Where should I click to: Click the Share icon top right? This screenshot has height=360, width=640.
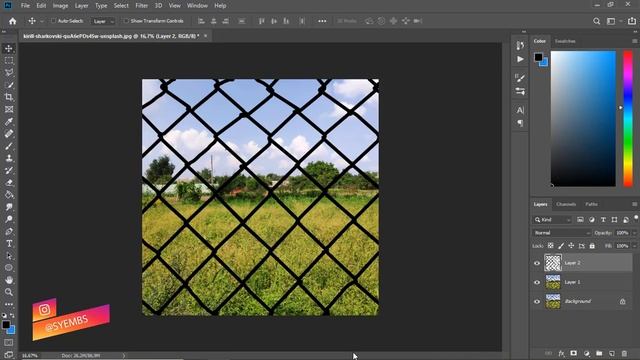click(x=631, y=21)
